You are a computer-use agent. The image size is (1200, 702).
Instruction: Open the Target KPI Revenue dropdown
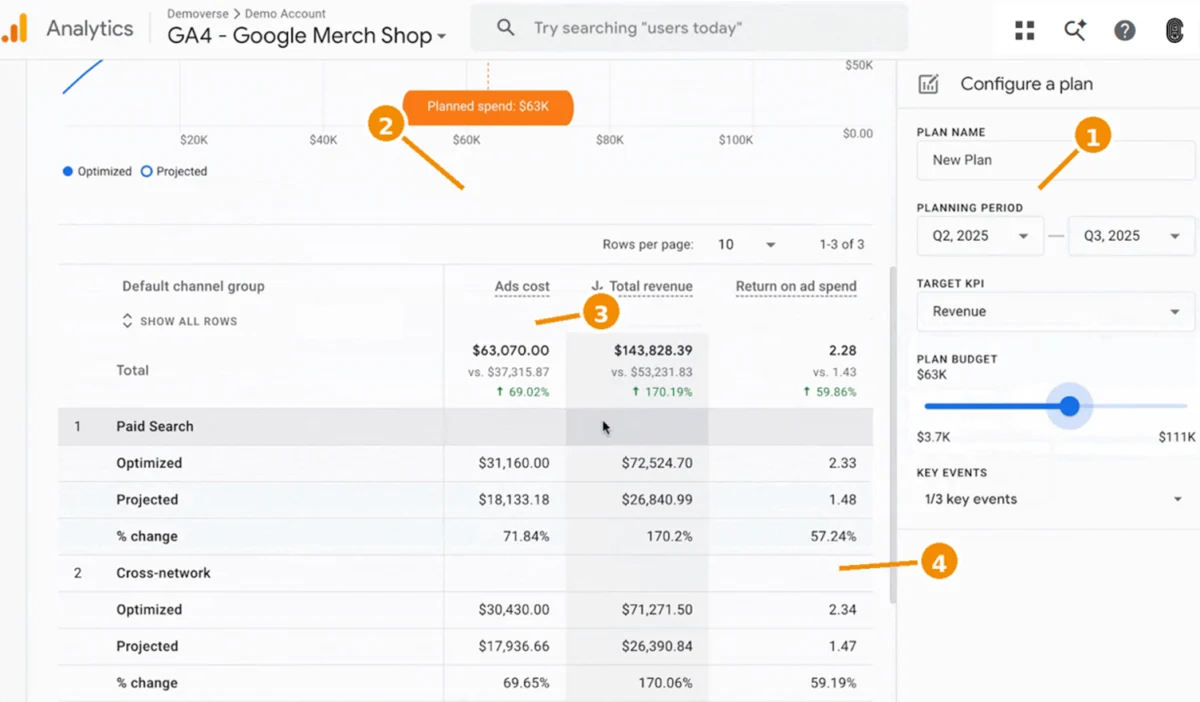[x=1056, y=311]
